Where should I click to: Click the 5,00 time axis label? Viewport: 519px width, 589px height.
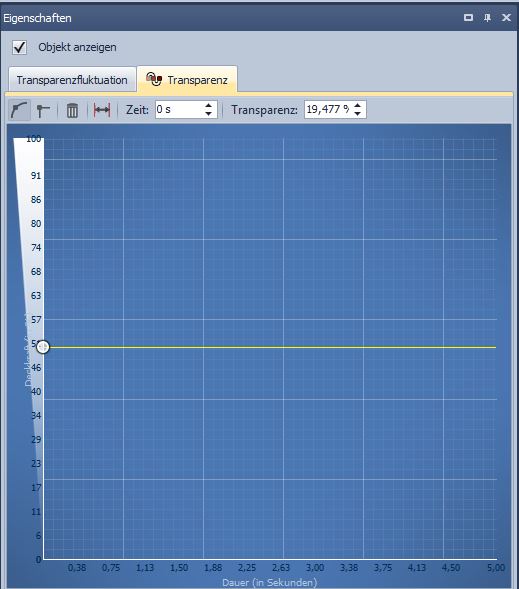(x=496, y=568)
